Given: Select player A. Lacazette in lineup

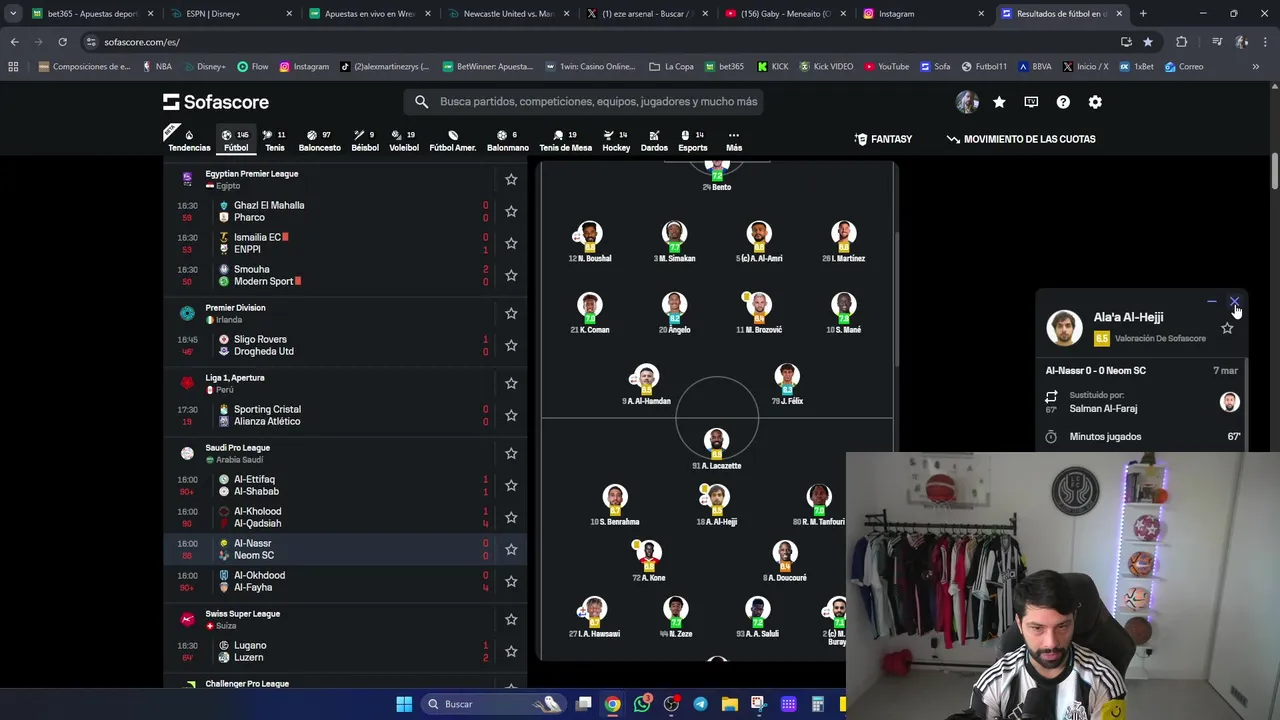Looking at the screenshot, I should (x=716, y=449).
